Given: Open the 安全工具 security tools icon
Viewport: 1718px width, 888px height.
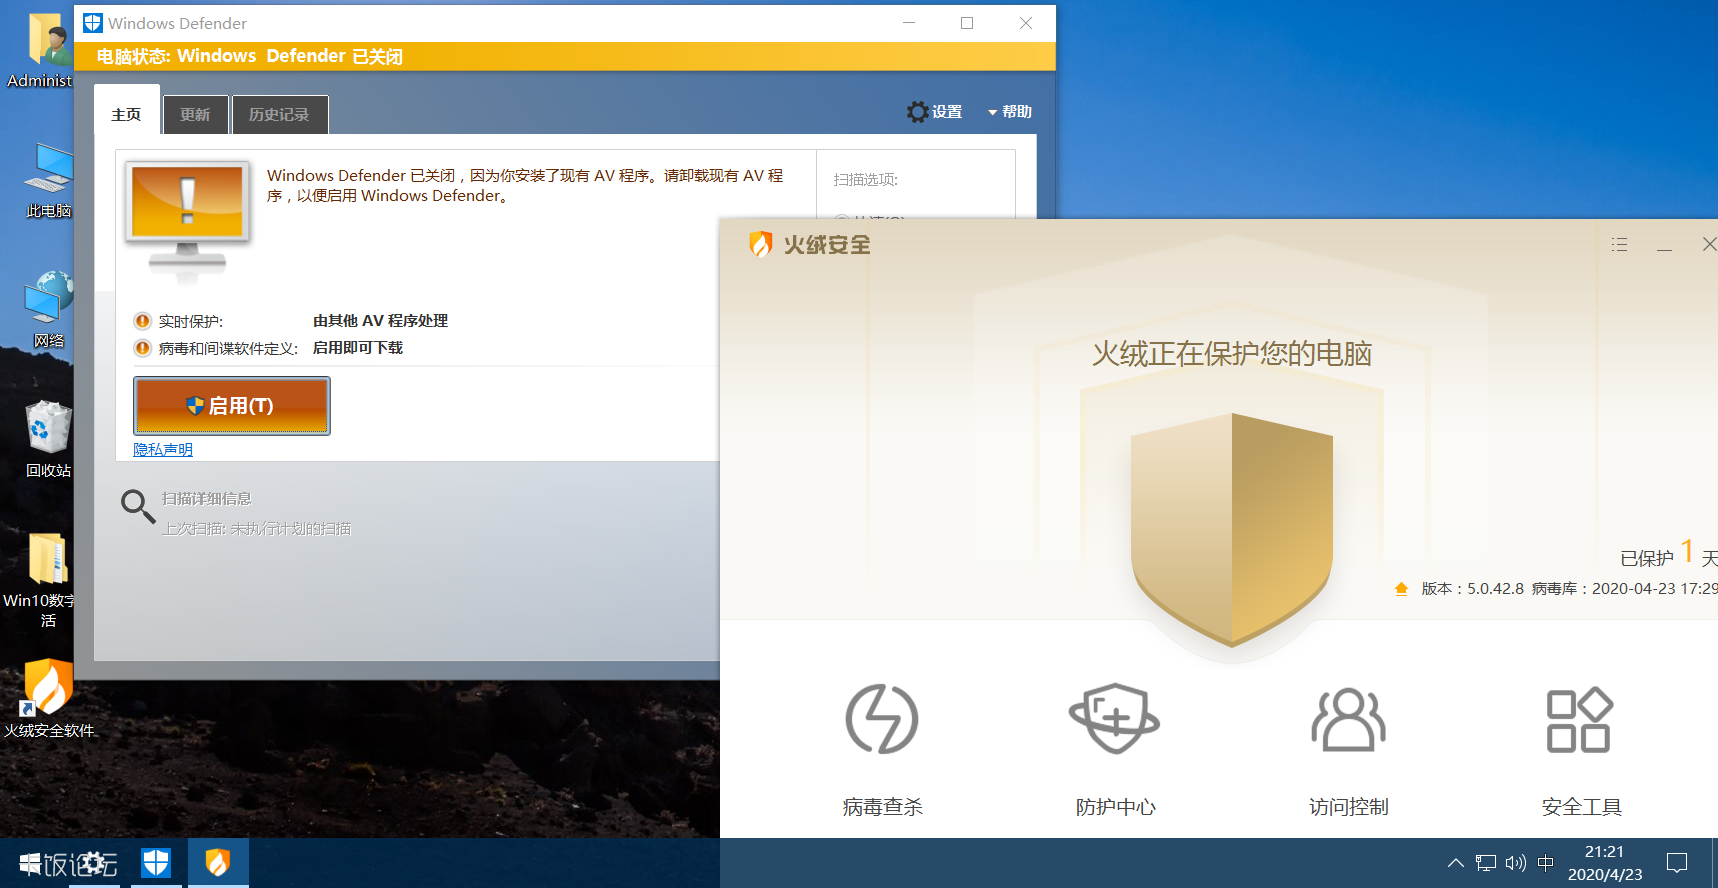Looking at the screenshot, I should tap(1580, 719).
